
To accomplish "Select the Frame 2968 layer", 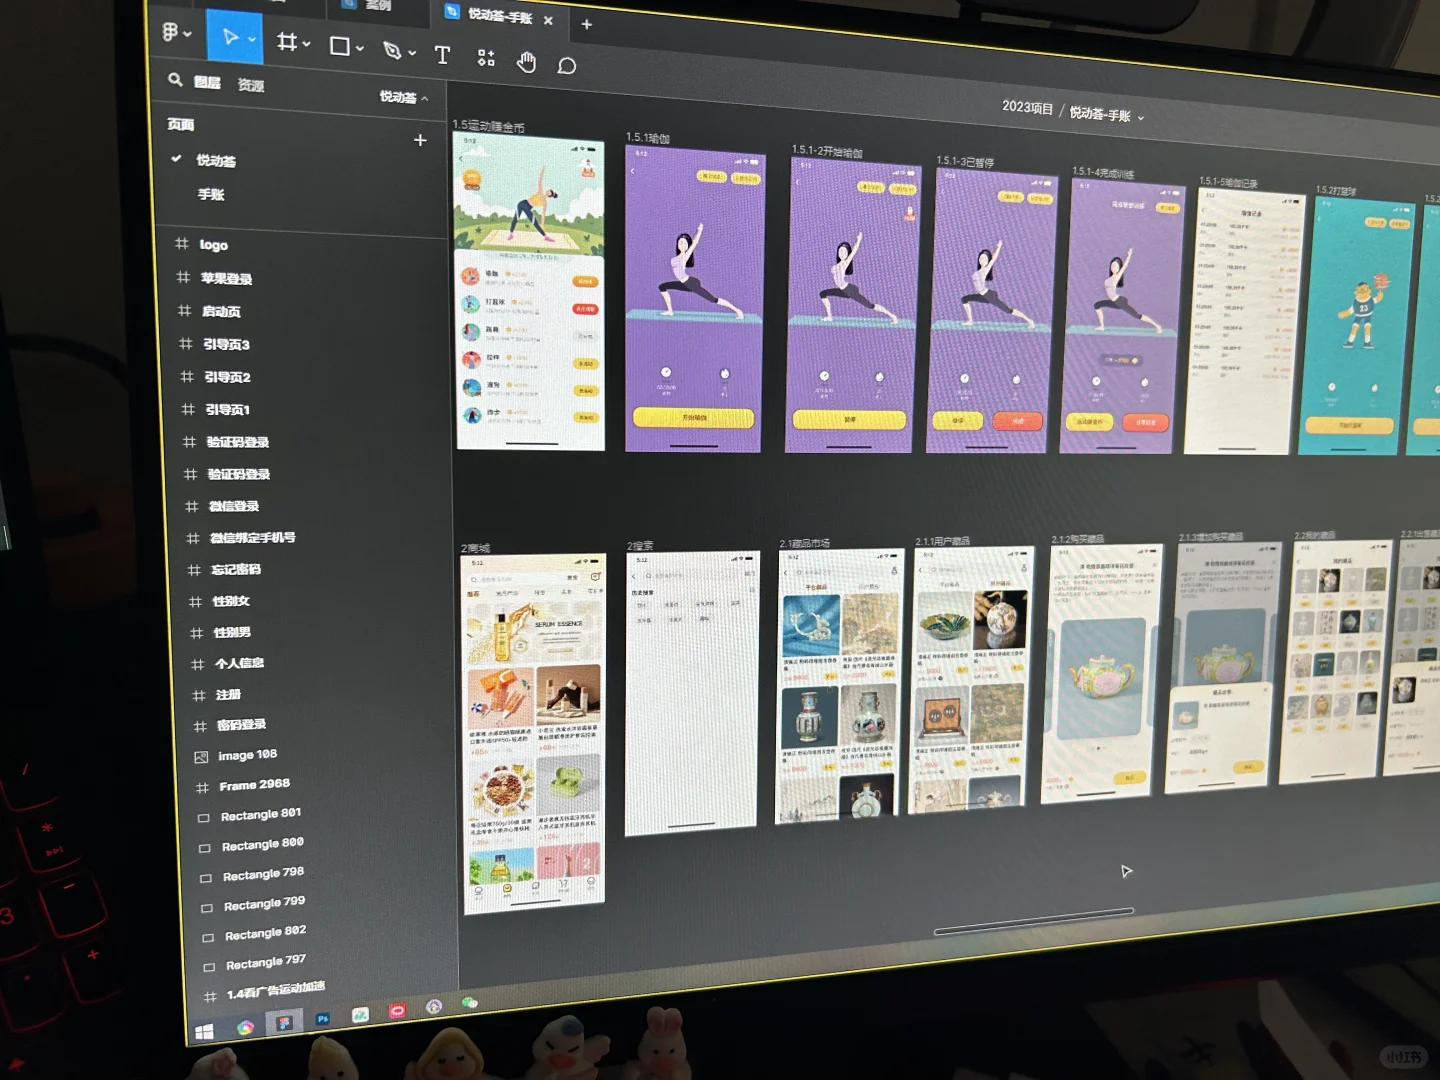I will pyautogui.click(x=255, y=785).
